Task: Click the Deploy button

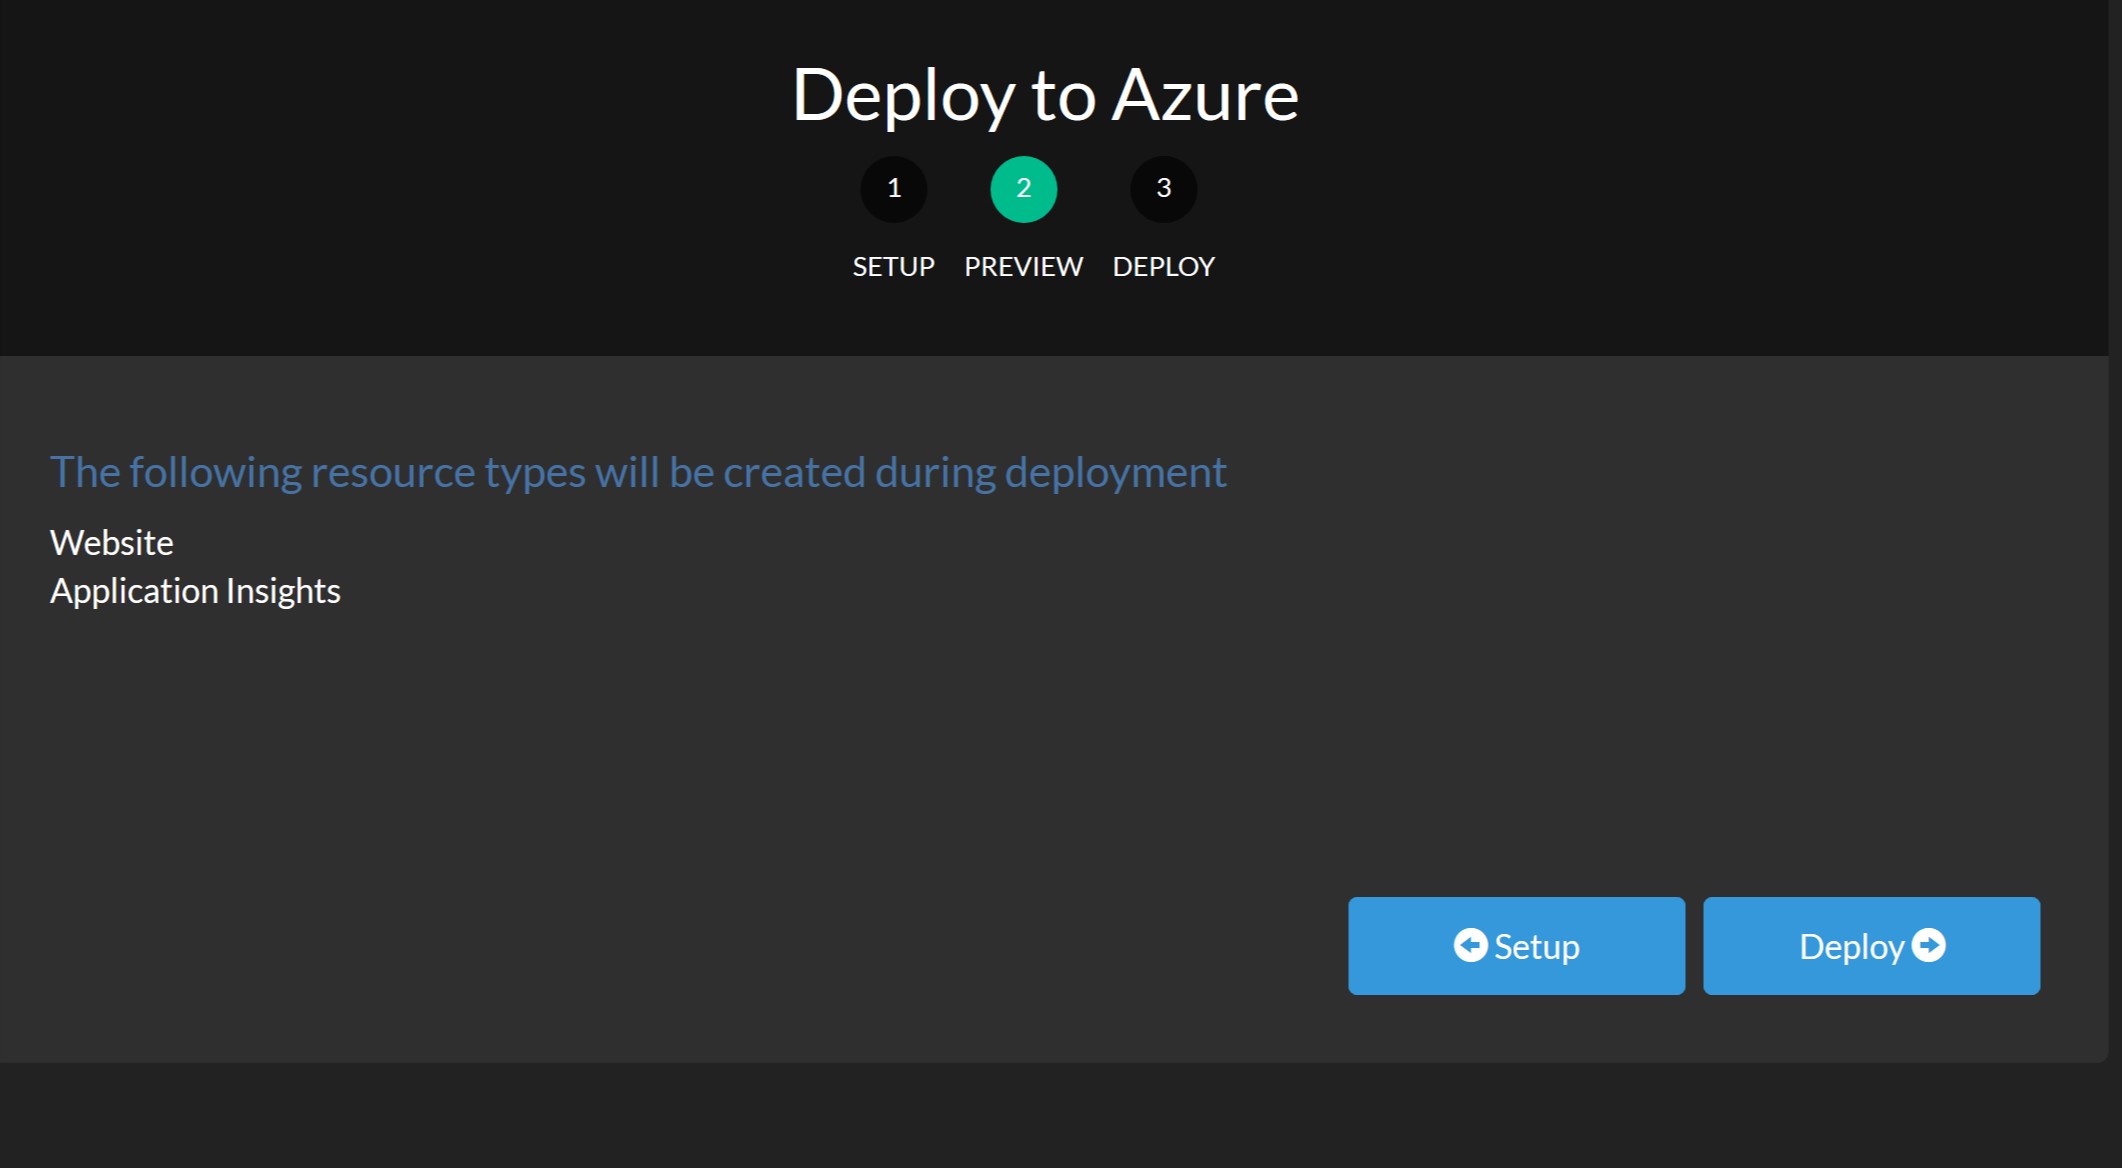Action: pos(1871,946)
